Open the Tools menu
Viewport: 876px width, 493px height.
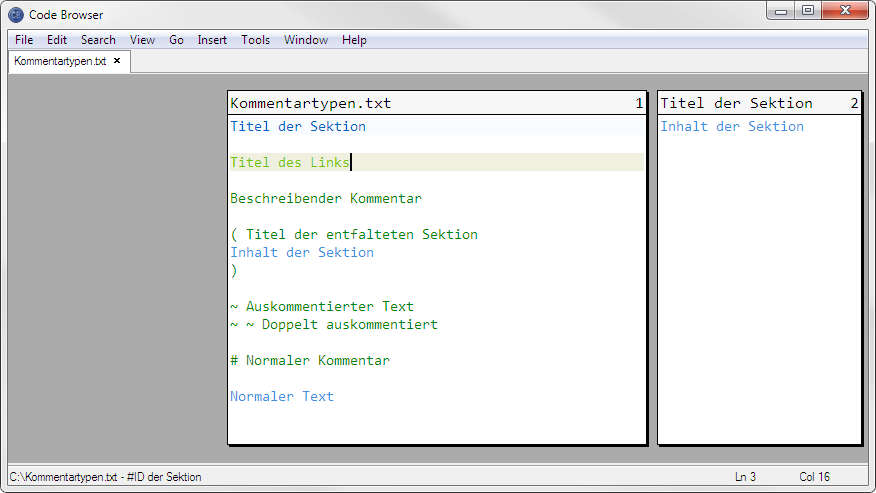coord(255,40)
